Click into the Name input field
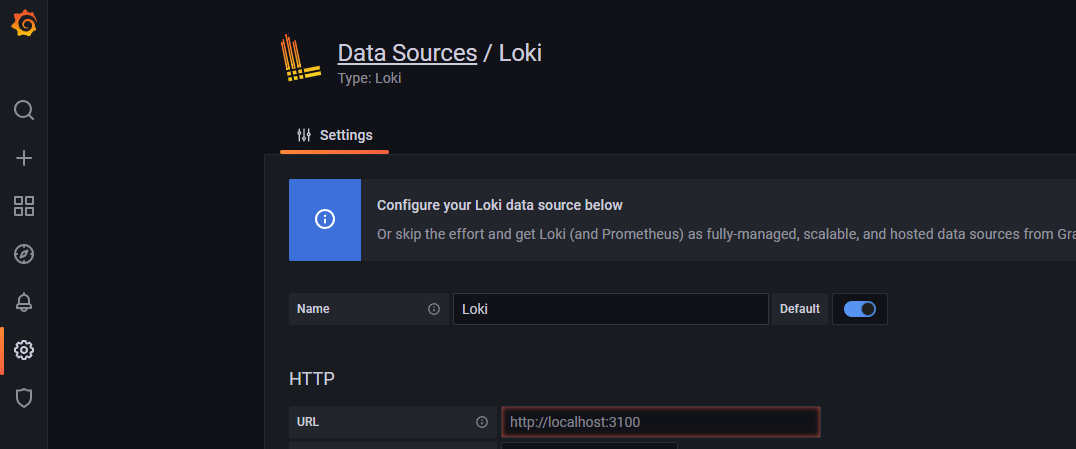This screenshot has width=1076, height=449. [610, 309]
